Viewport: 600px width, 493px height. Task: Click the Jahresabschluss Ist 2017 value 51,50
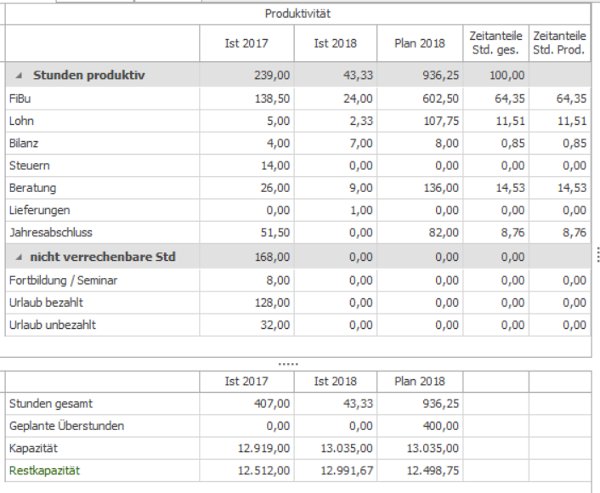pyautogui.click(x=275, y=232)
